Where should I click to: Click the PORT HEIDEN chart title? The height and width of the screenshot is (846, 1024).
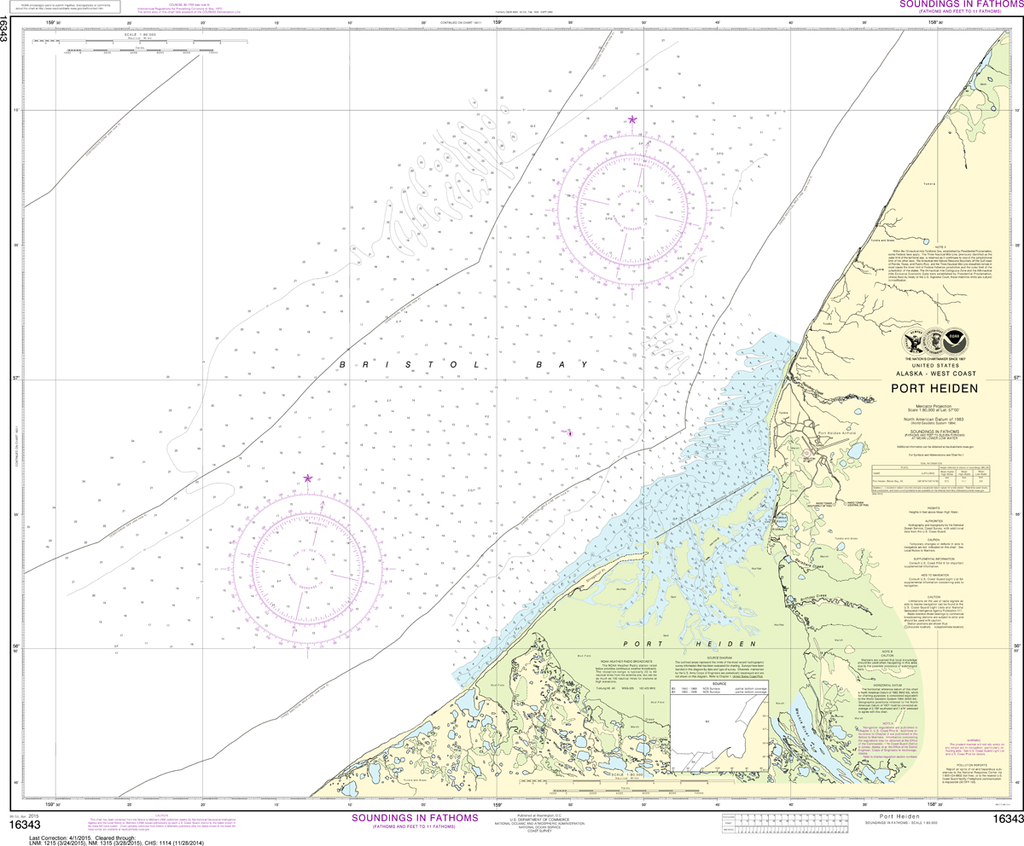click(x=933, y=389)
